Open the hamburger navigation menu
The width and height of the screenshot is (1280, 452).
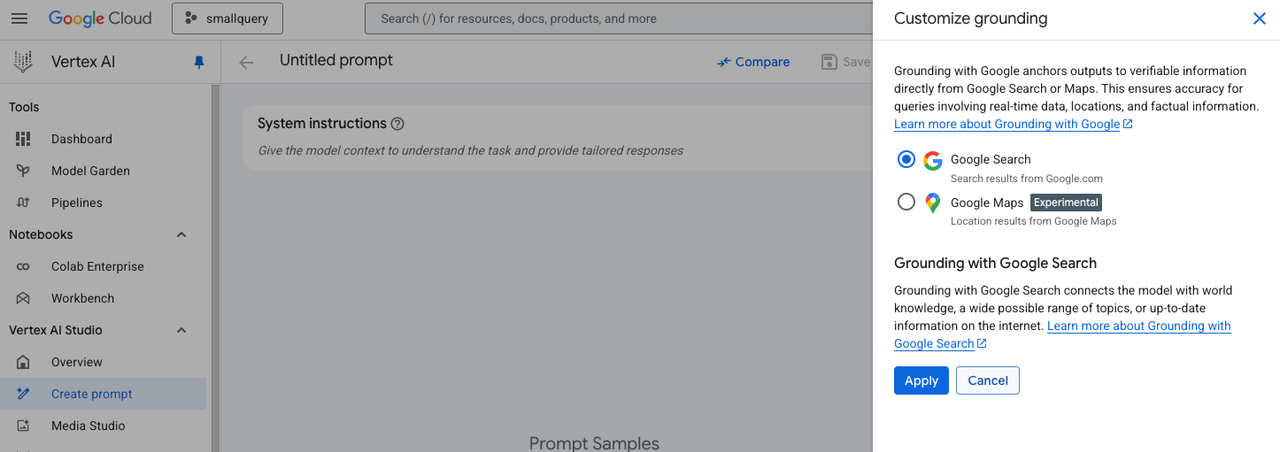19,18
